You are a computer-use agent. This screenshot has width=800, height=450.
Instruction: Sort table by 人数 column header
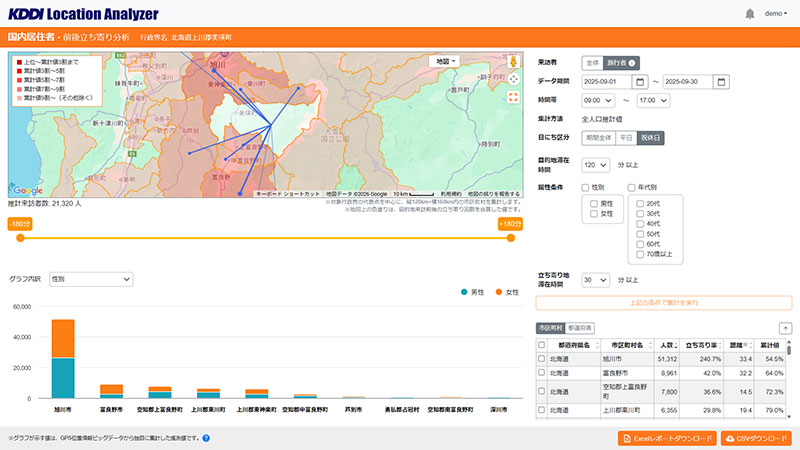click(x=669, y=344)
